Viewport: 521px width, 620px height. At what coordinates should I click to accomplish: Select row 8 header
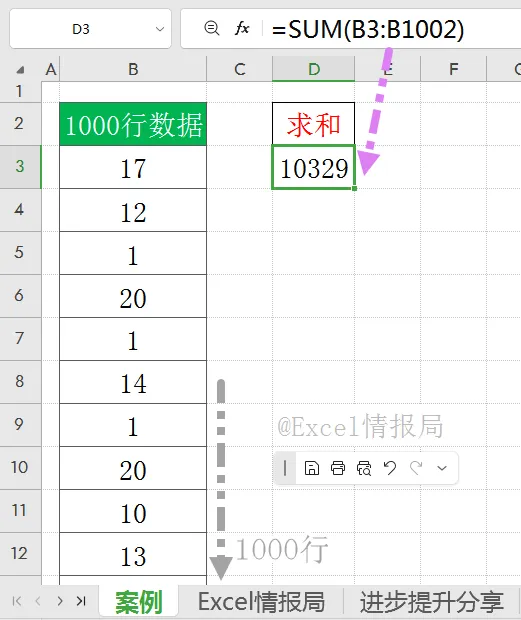point(20,382)
